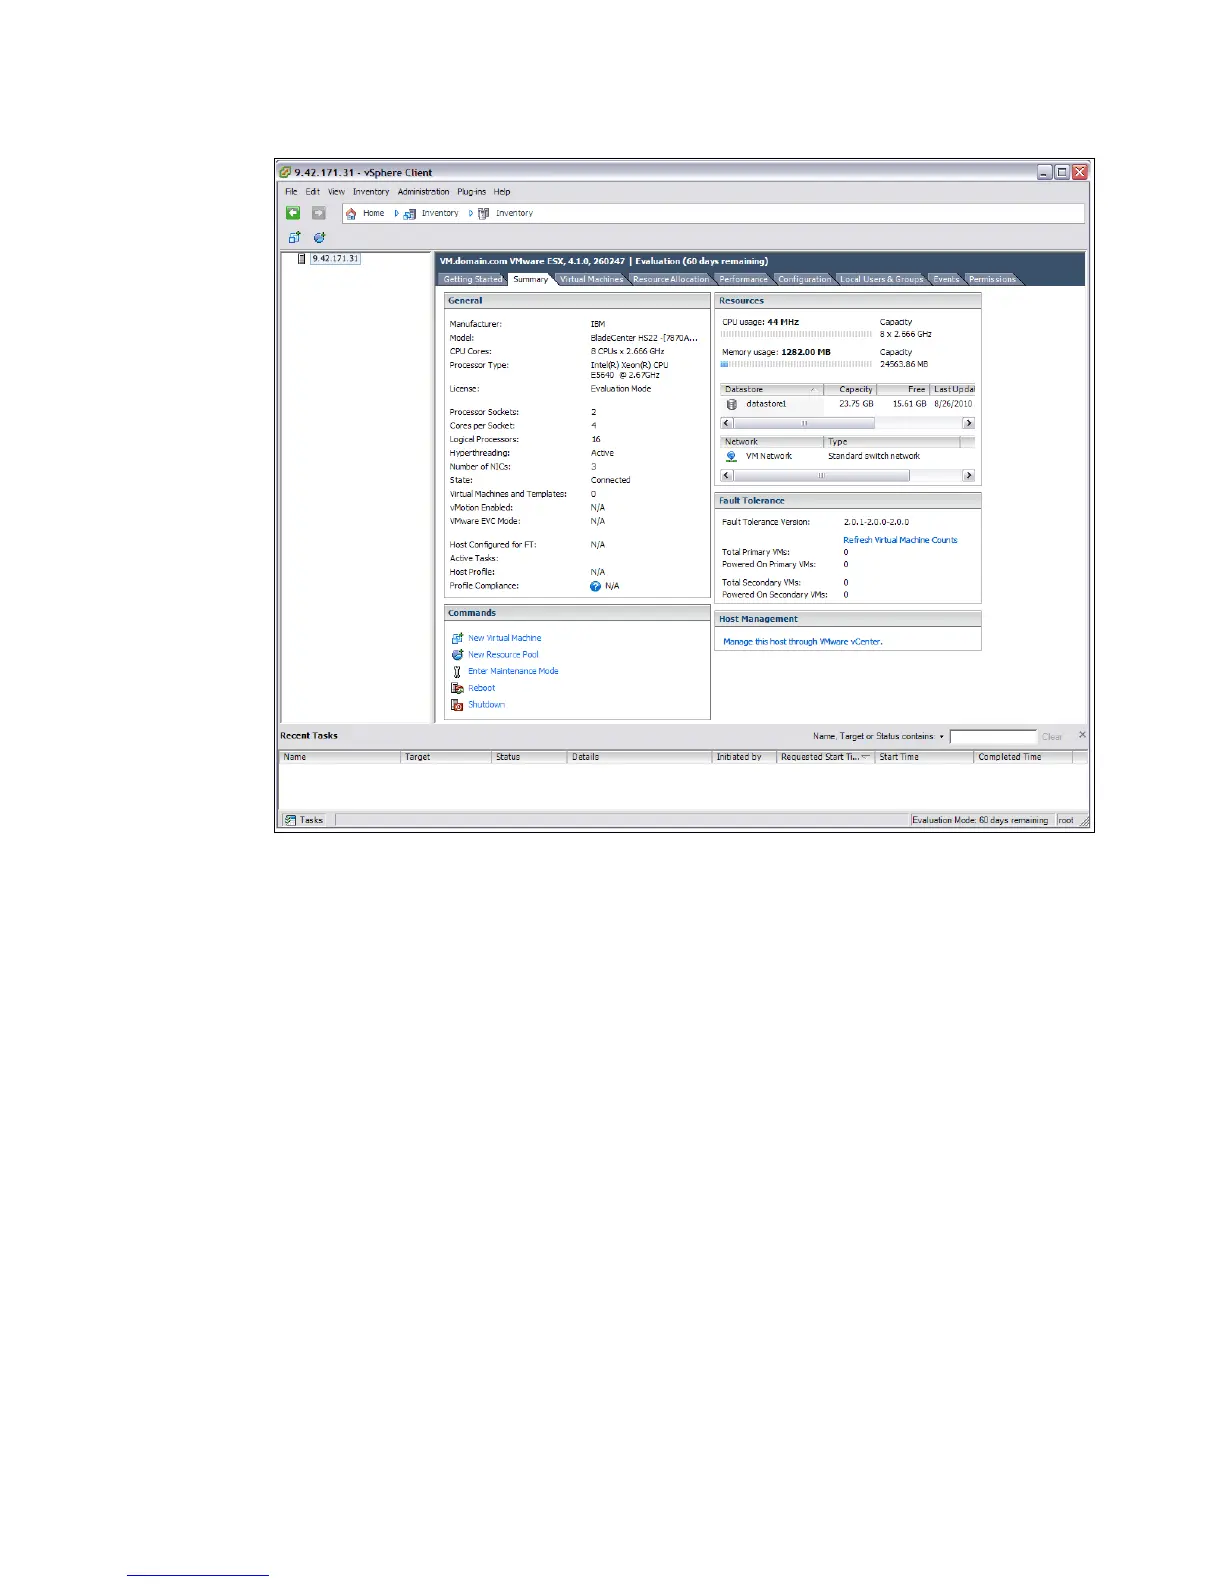
Task: Click the CPU usage progress bar
Action: [796, 334]
